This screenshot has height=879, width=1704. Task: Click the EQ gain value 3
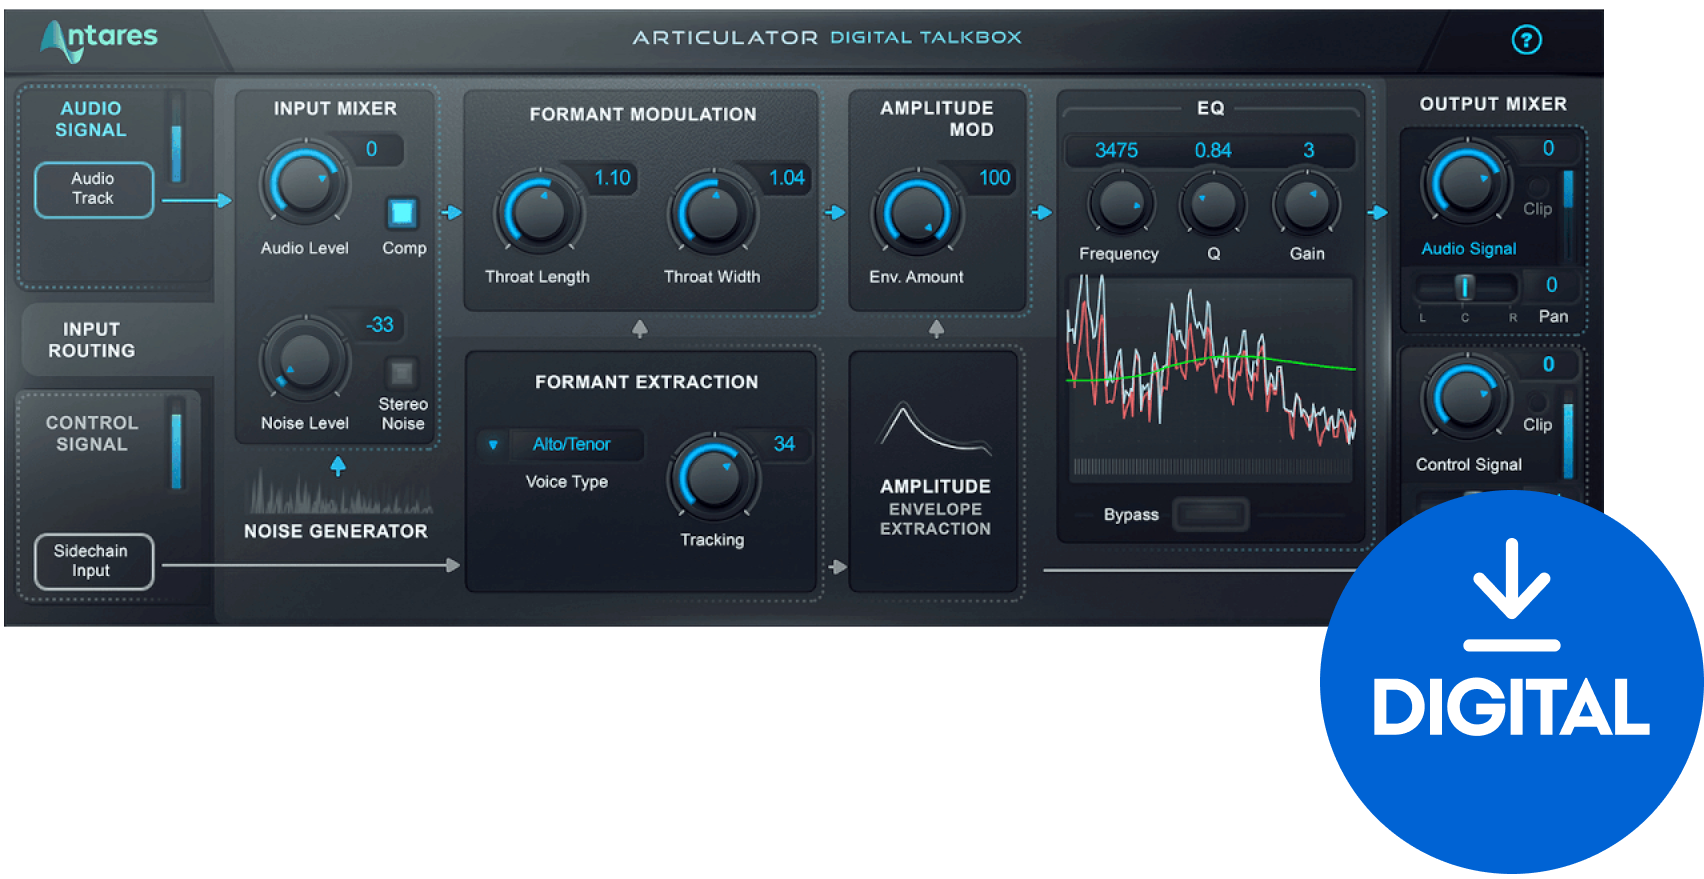point(1309,150)
